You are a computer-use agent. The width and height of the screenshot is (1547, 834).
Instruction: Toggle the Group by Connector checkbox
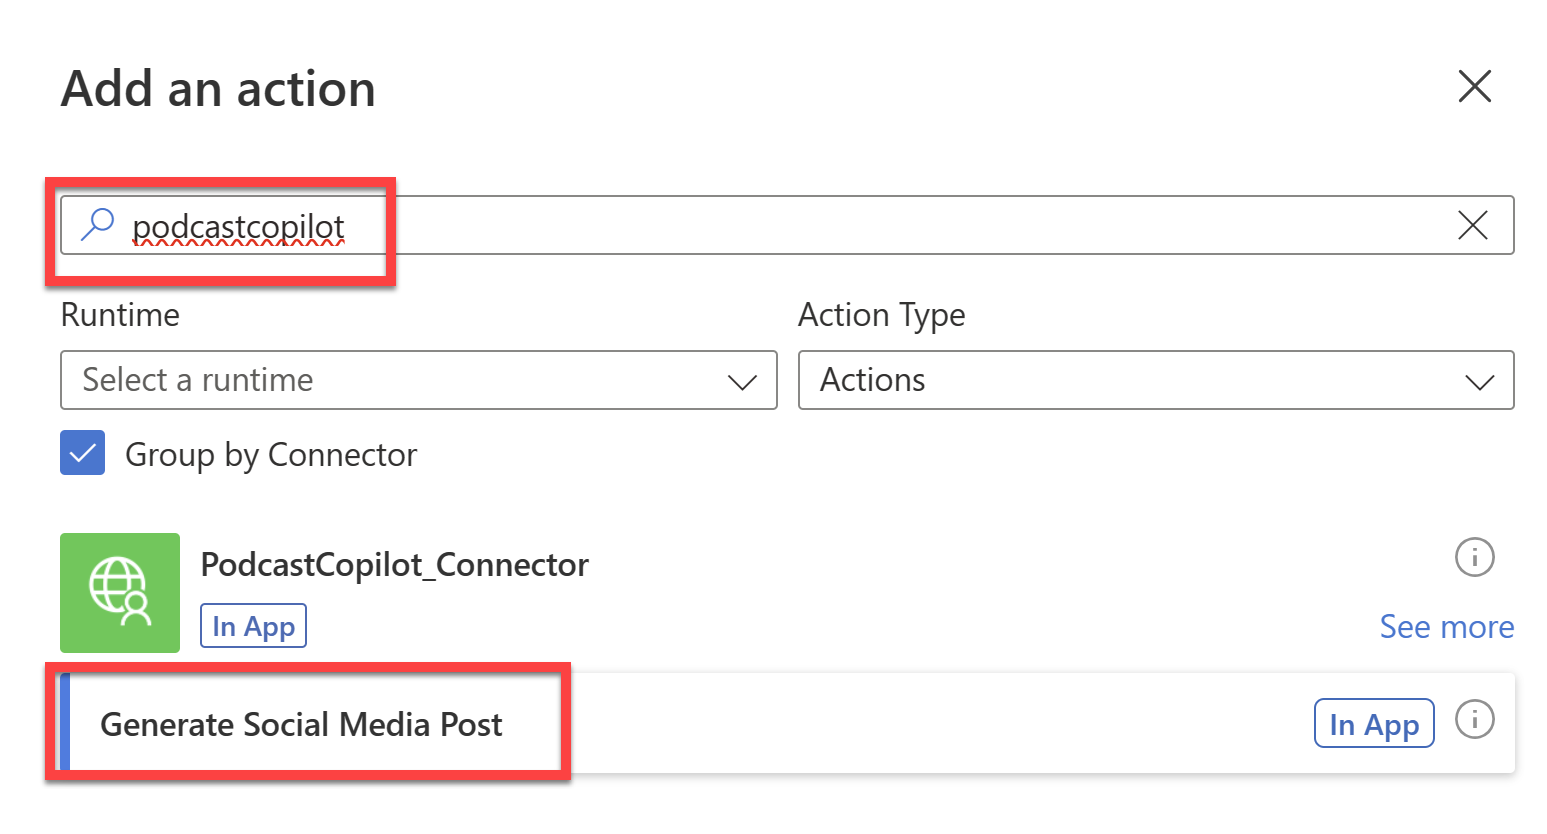pyautogui.click(x=83, y=453)
